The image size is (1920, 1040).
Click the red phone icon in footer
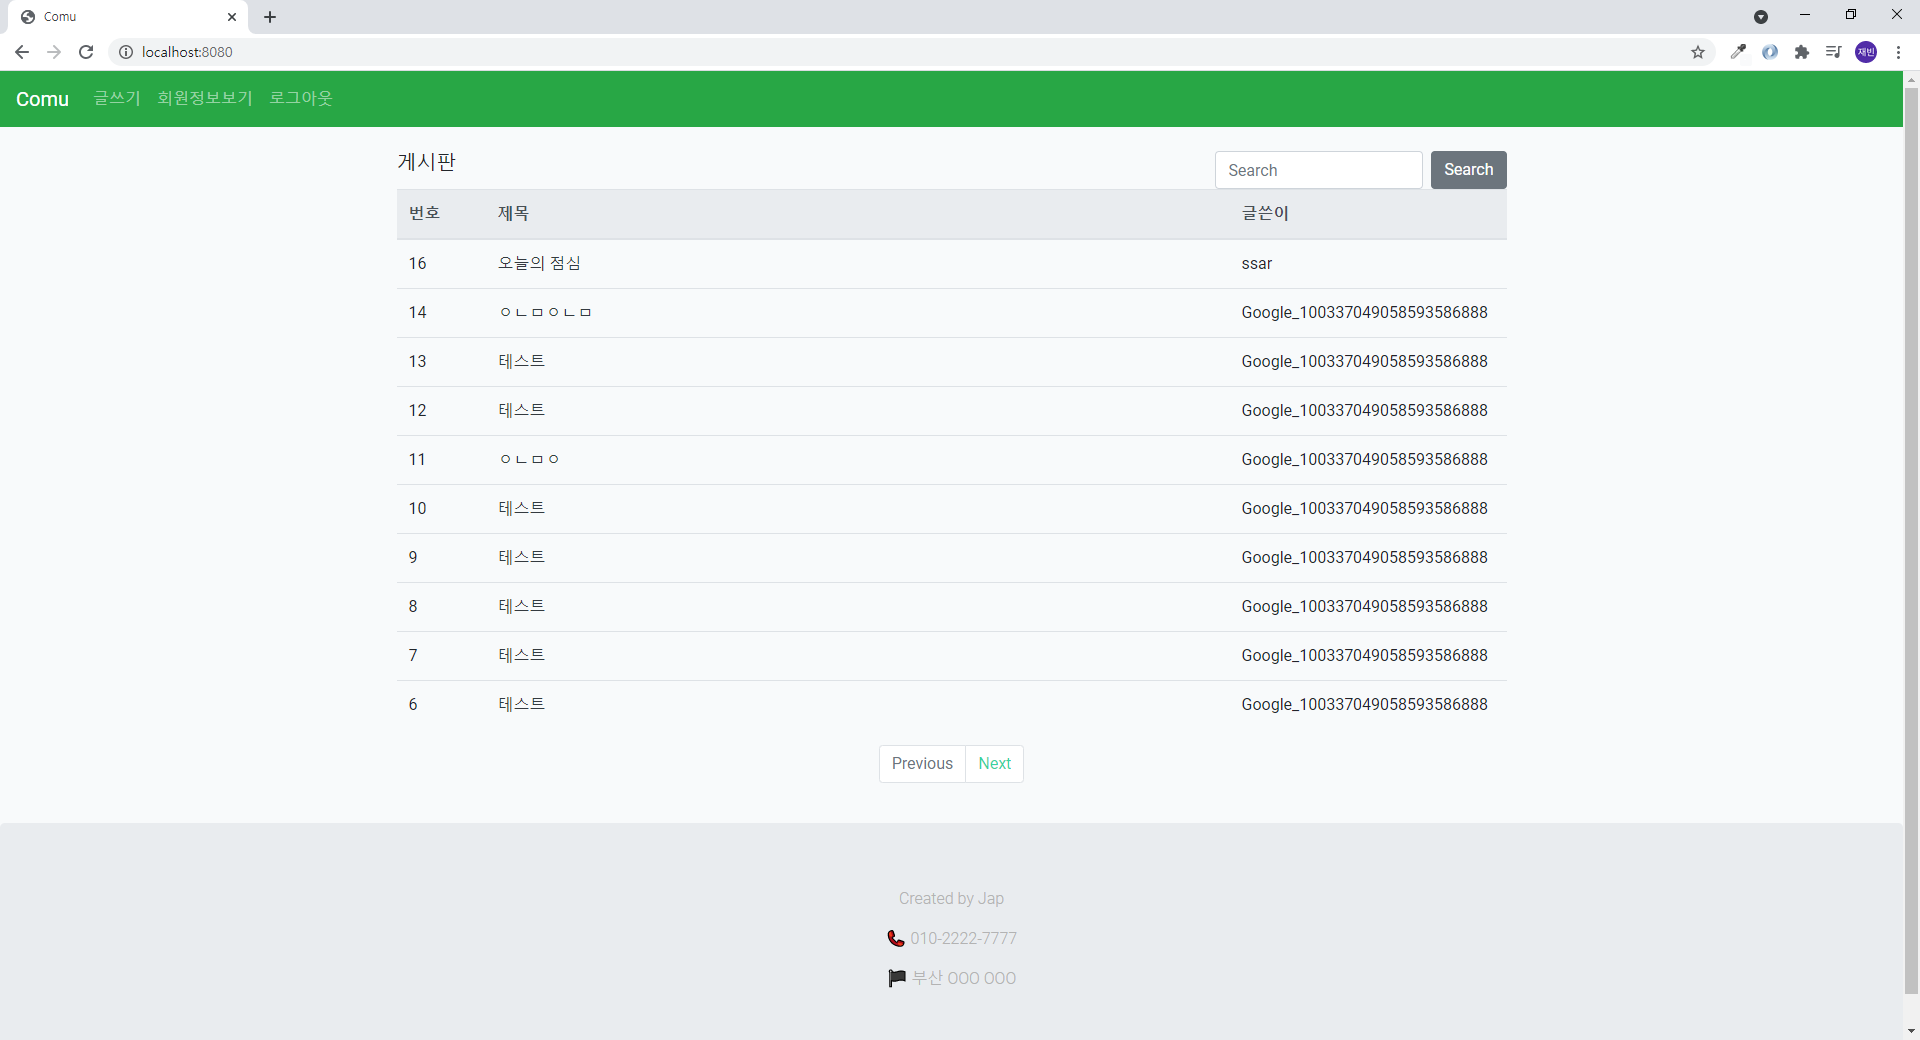896,938
